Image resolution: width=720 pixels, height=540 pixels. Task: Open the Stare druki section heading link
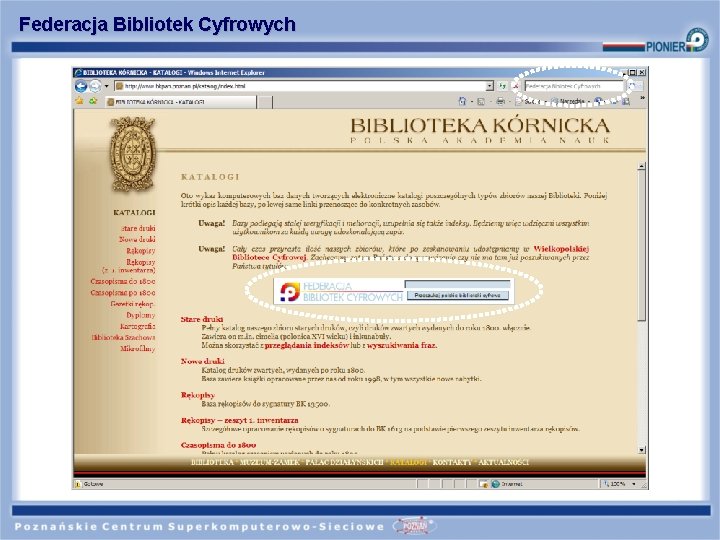202,319
